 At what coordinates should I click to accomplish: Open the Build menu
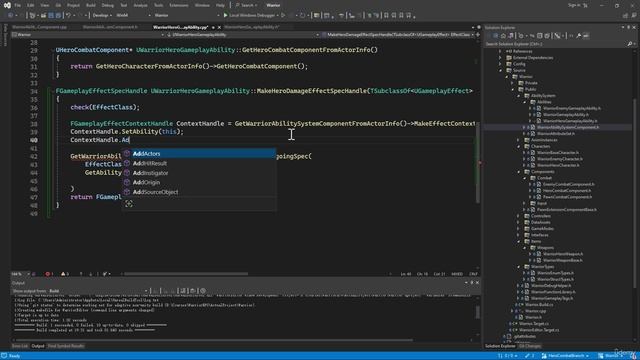tap(91, 5)
